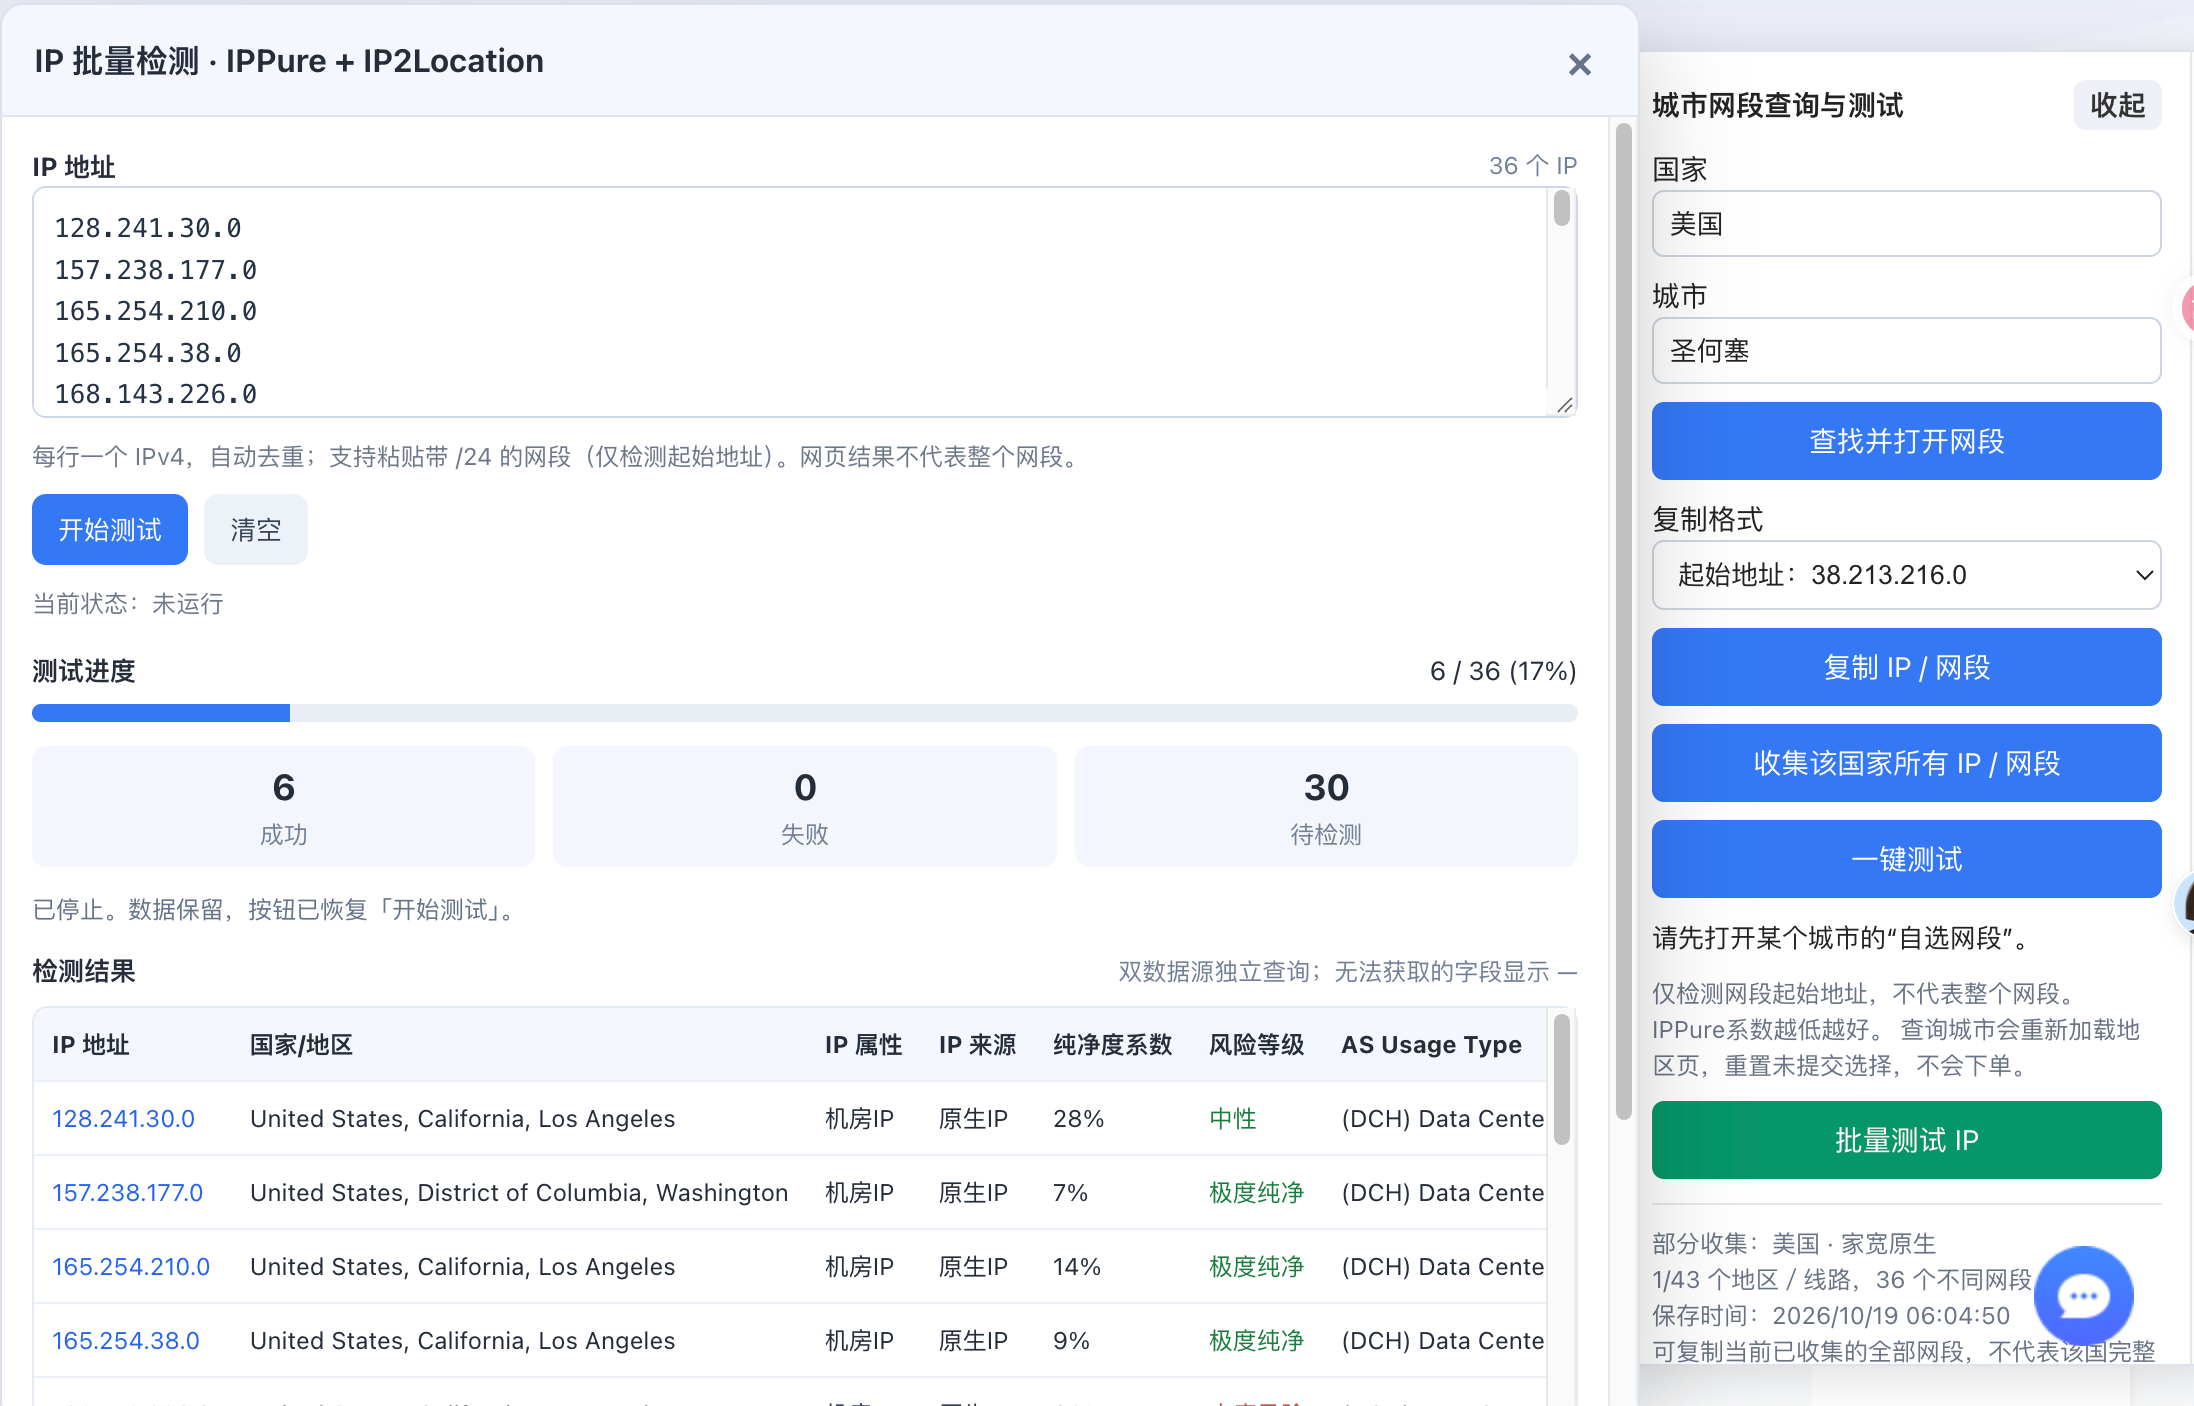Click the 纯净度系数 column header
Viewport: 2194px width, 1406px height.
click(1112, 1045)
